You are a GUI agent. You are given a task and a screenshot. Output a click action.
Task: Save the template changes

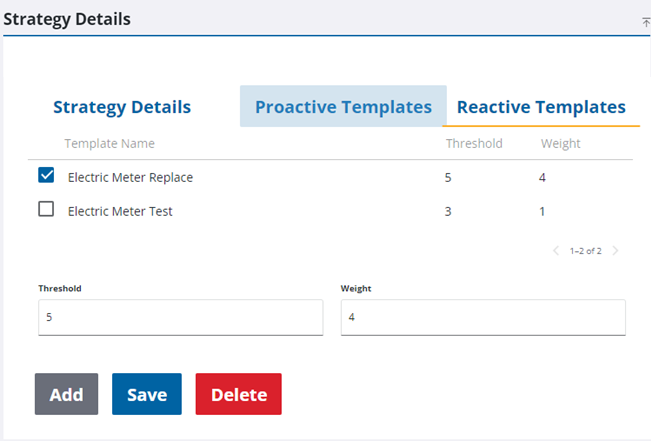point(146,394)
